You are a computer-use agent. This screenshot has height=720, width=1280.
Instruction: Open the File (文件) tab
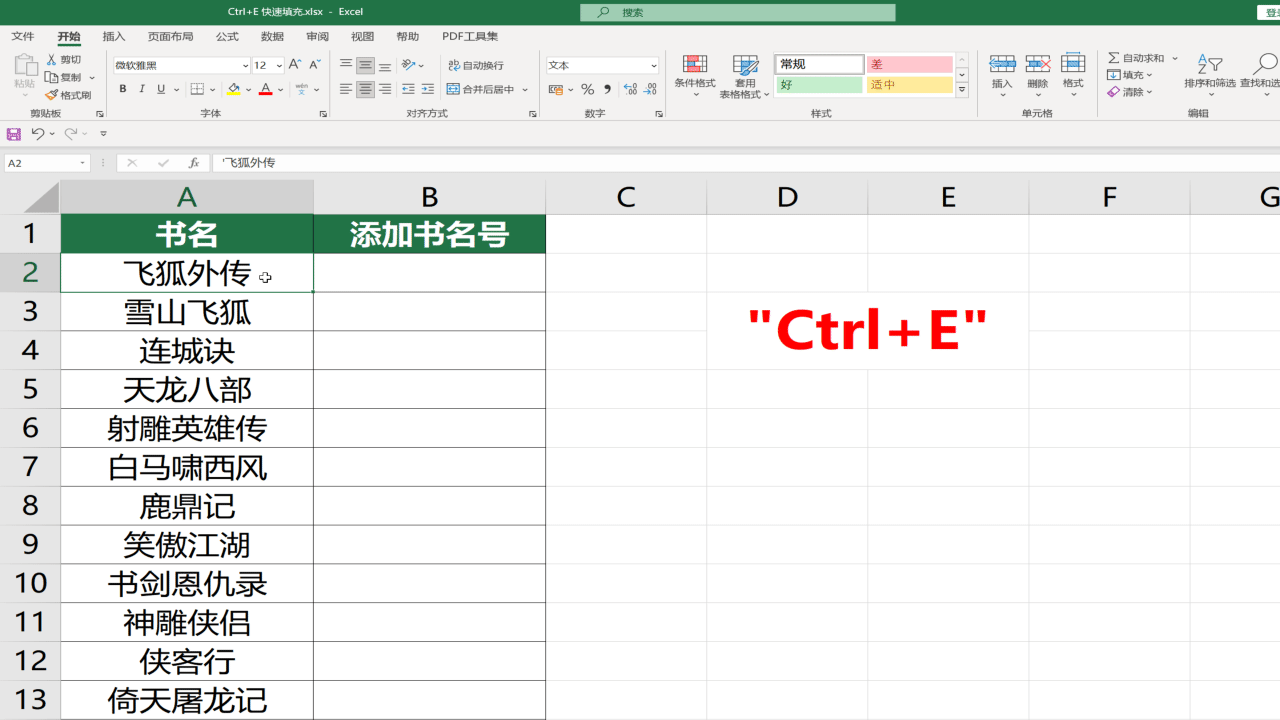[x=23, y=36]
